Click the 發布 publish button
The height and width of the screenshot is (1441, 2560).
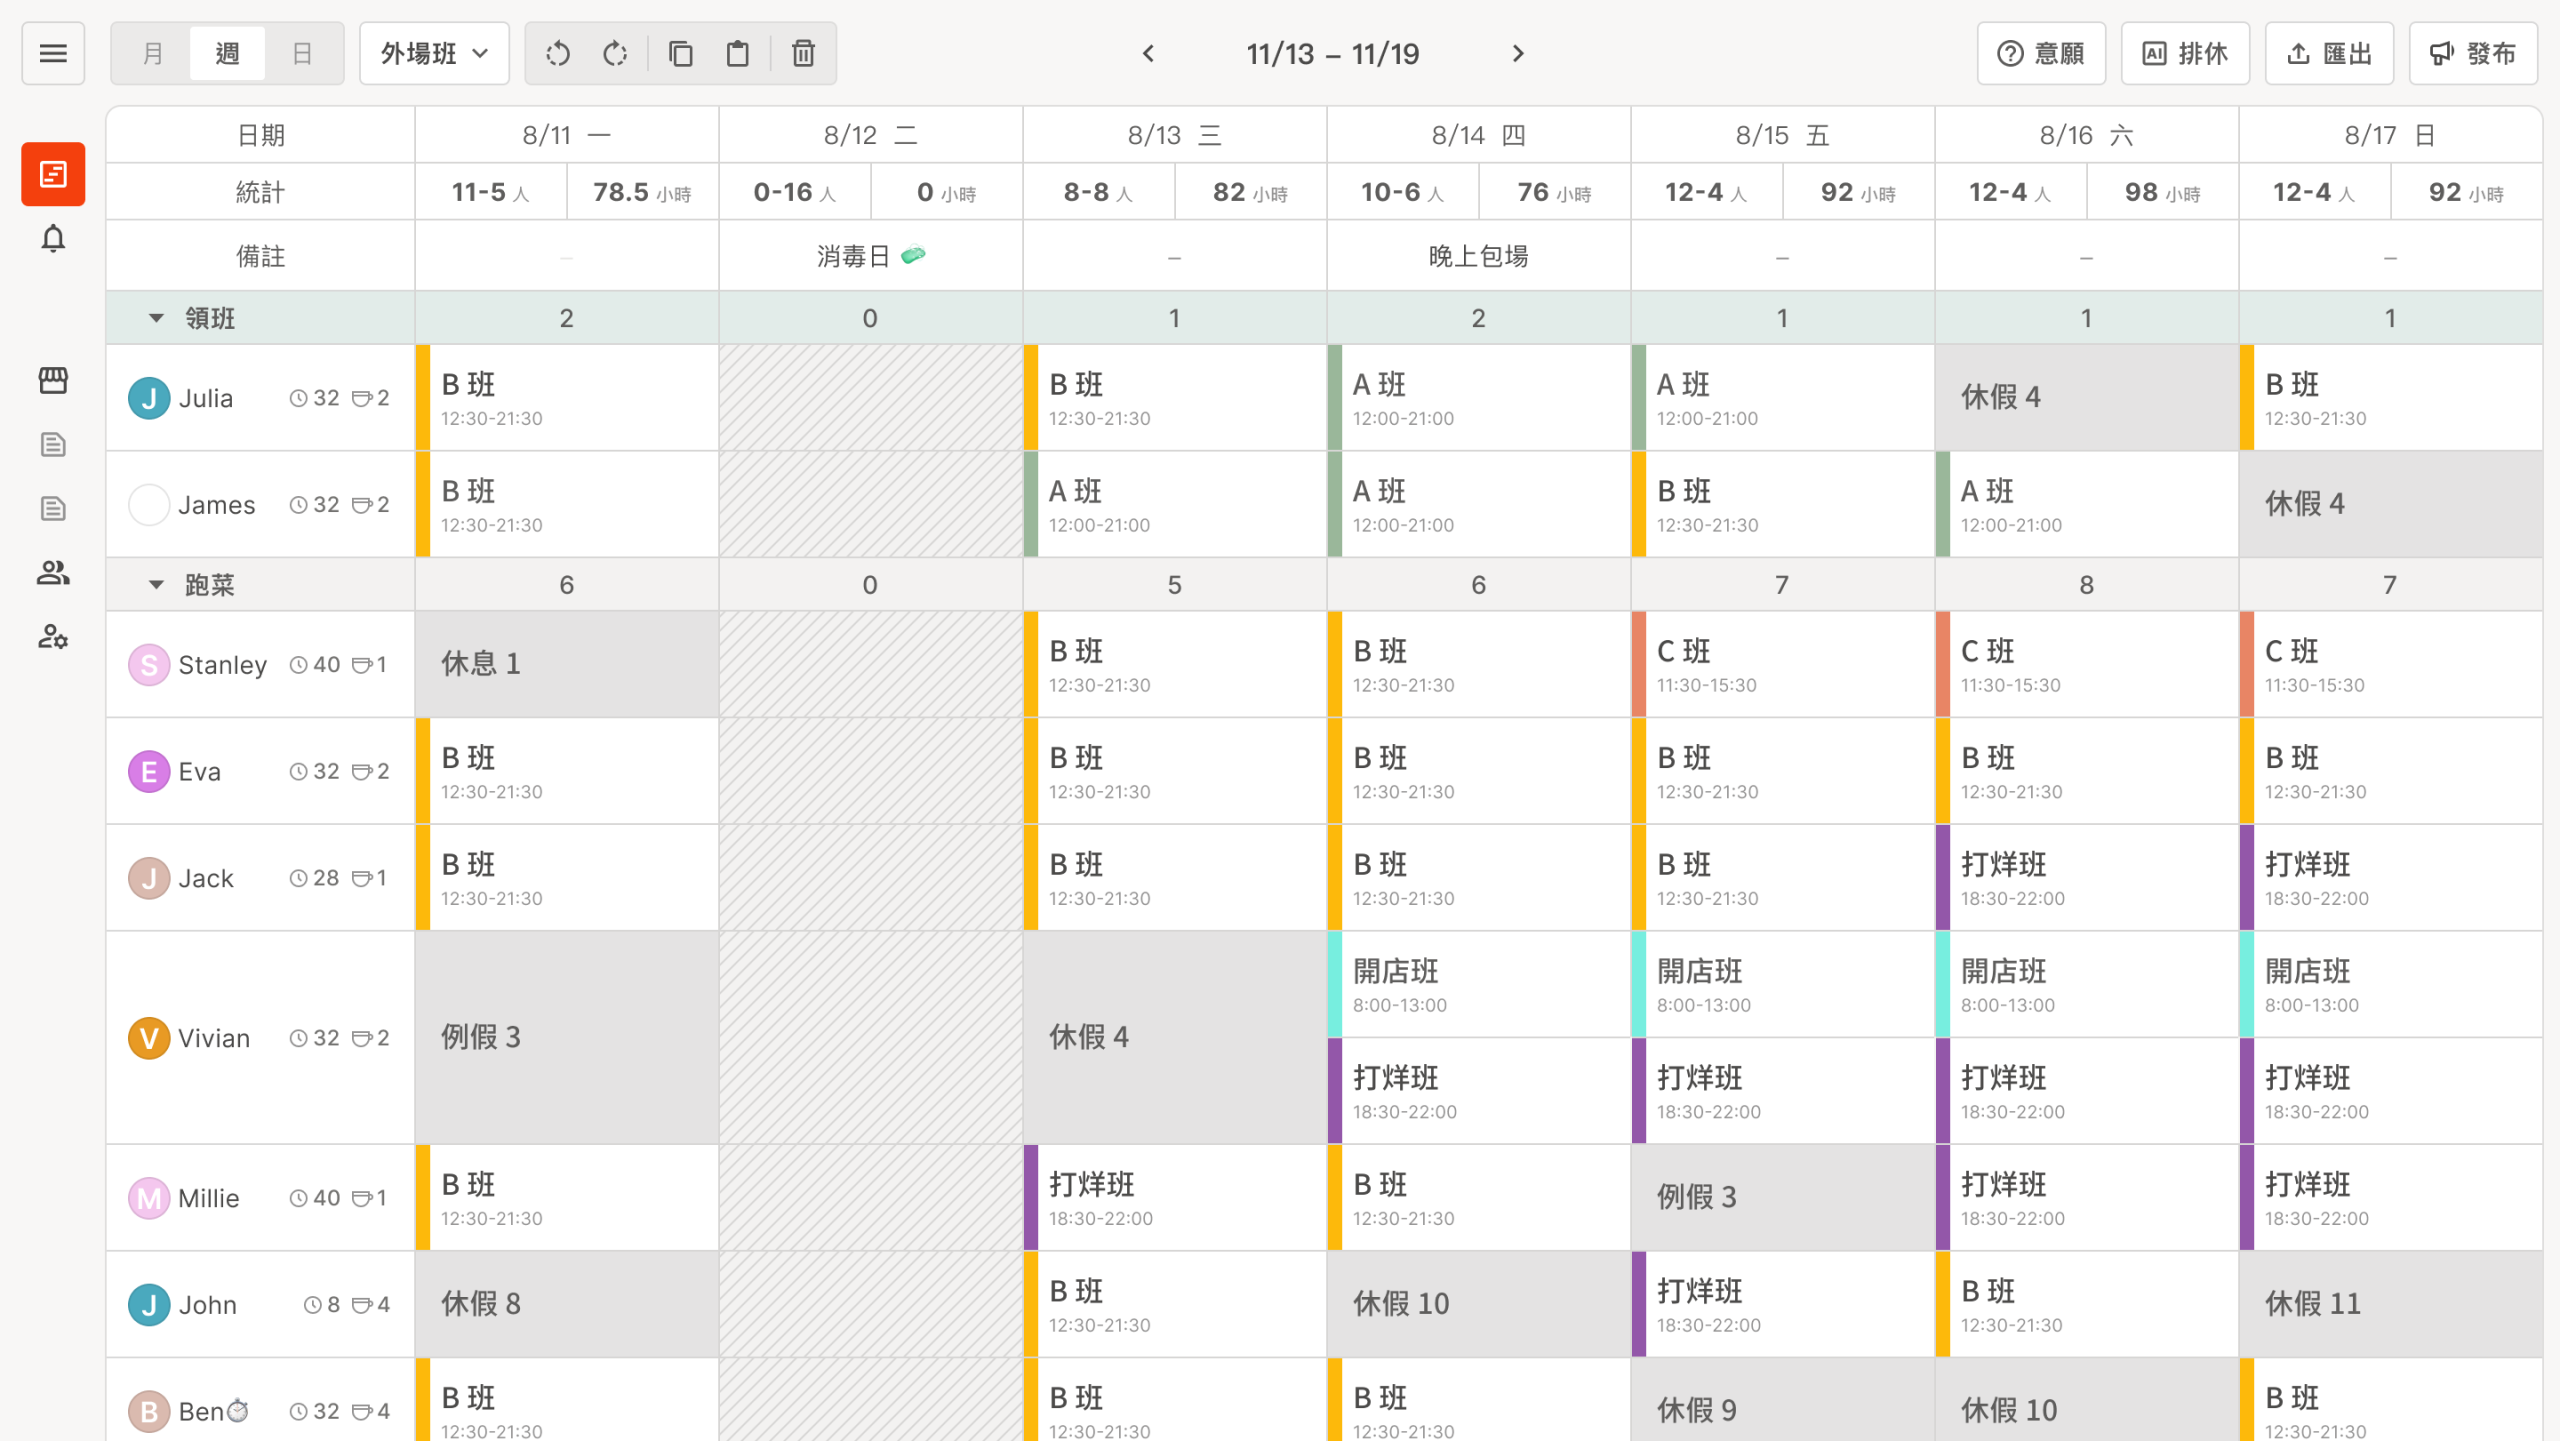pos(2473,53)
